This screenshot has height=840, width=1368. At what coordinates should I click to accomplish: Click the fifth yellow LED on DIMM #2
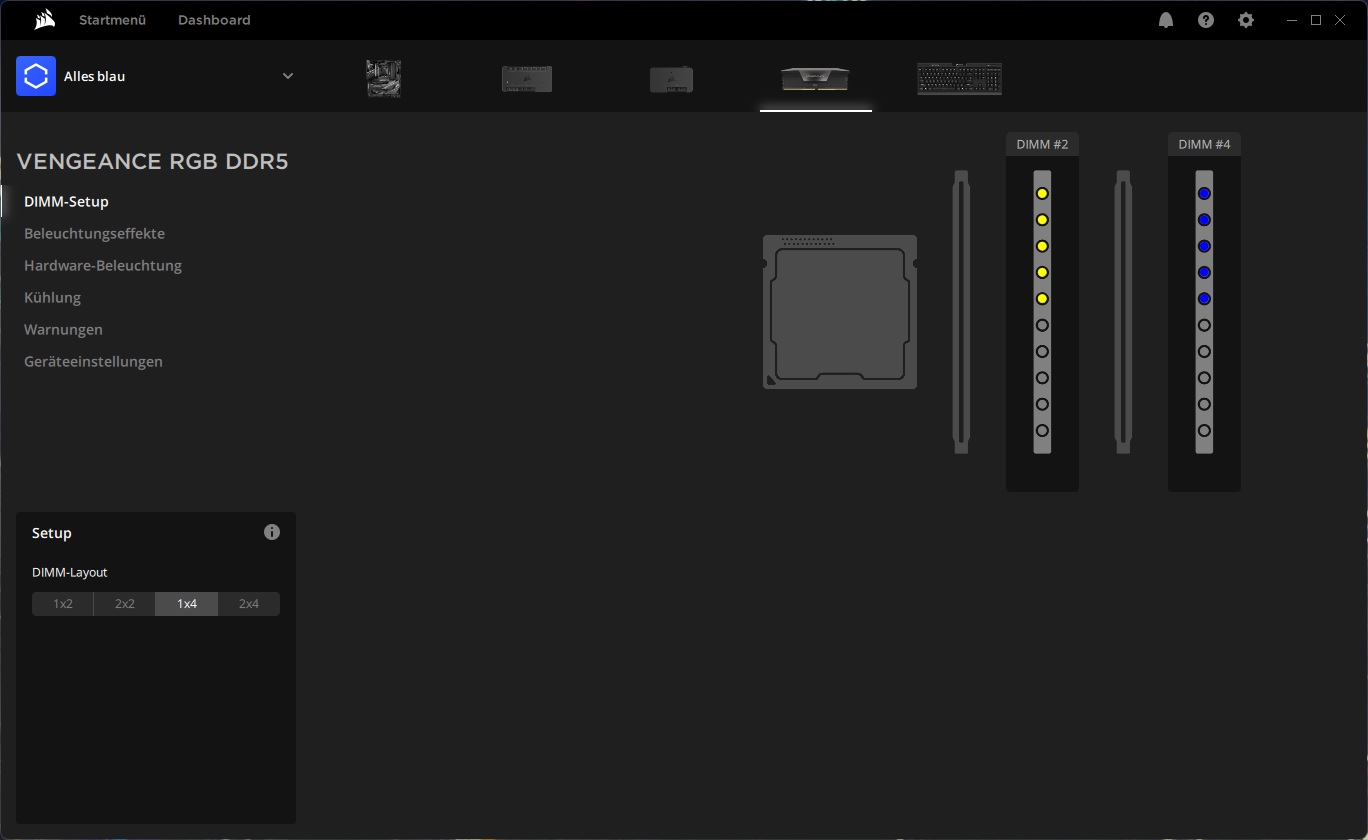click(x=1042, y=299)
